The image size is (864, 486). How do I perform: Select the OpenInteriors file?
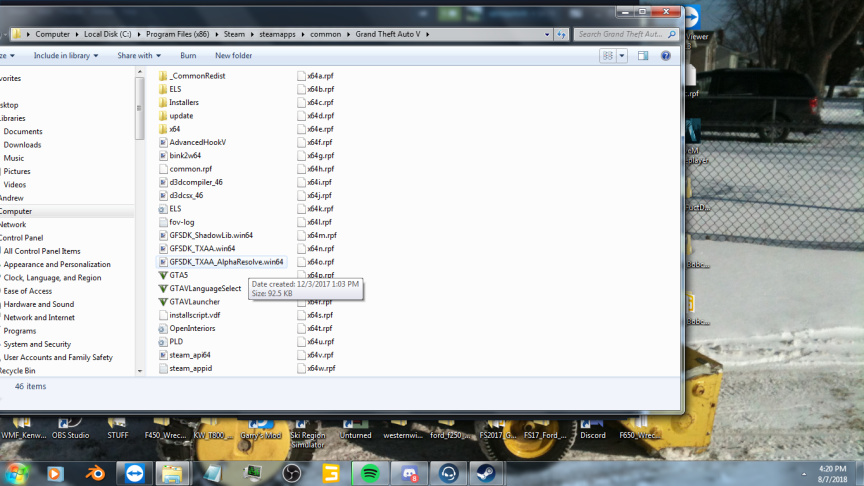click(x=187, y=328)
